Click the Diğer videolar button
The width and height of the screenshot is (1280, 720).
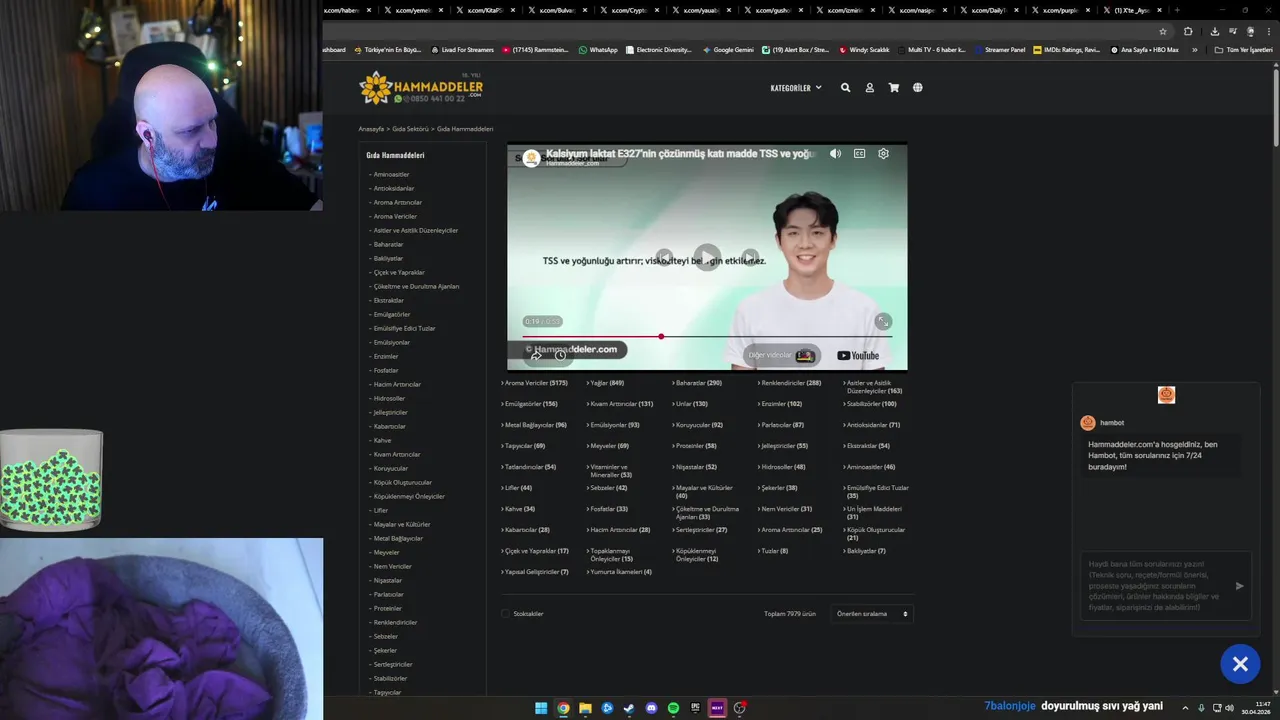tap(783, 355)
